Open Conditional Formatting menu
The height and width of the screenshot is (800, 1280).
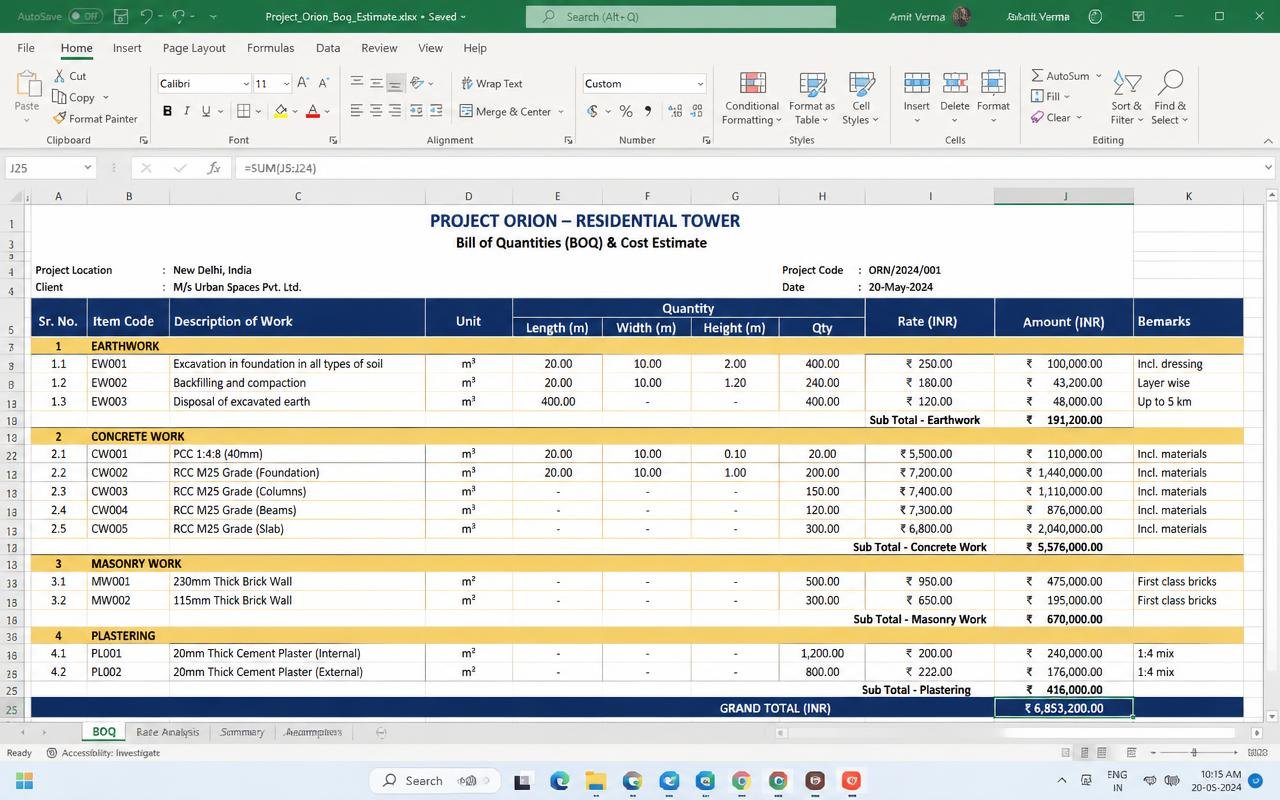point(752,98)
